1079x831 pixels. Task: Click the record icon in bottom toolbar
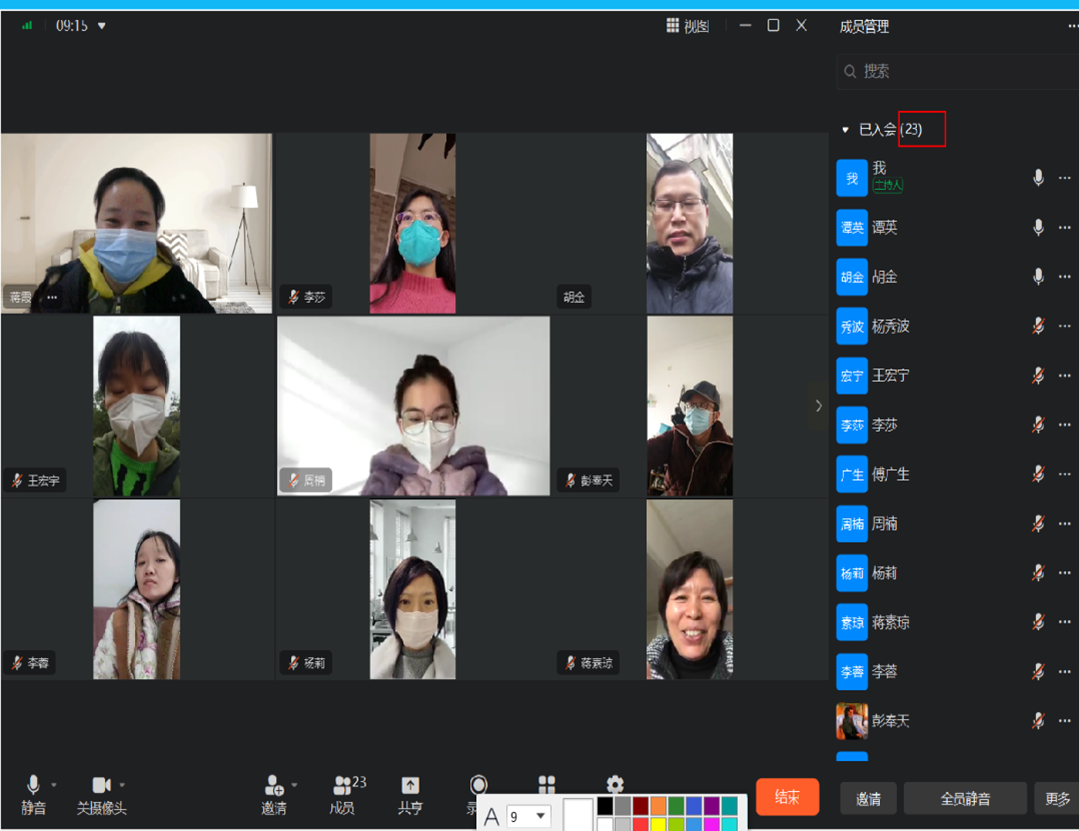[x=479, y=786]
